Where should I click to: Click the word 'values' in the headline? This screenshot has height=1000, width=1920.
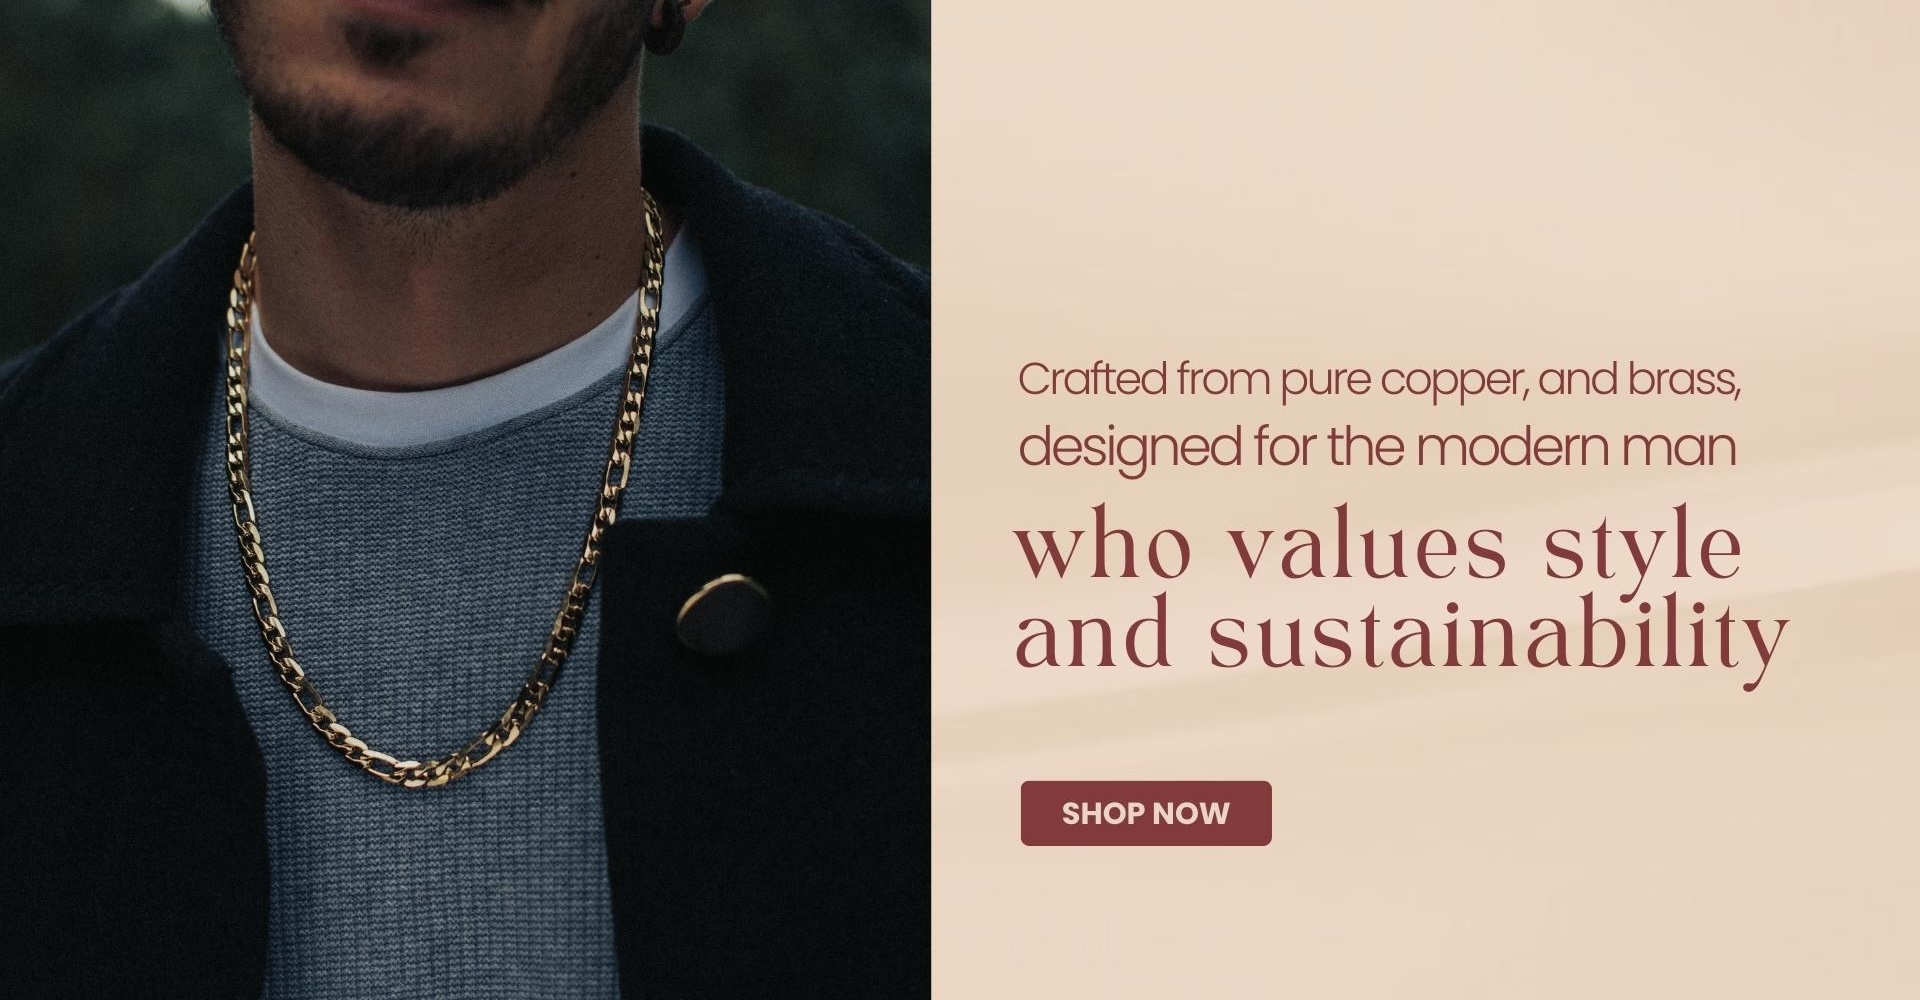pyautogui.click(x=1367, y=546)
